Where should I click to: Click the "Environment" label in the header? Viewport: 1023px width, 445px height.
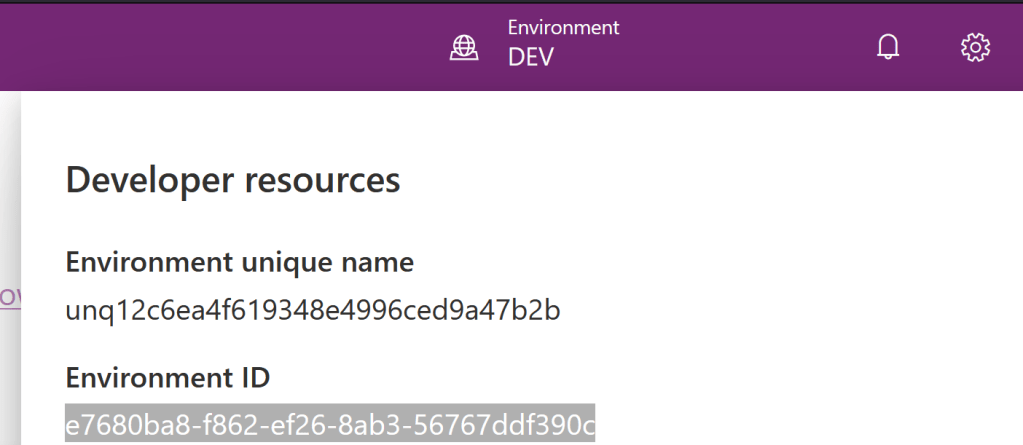click(563, 27)
